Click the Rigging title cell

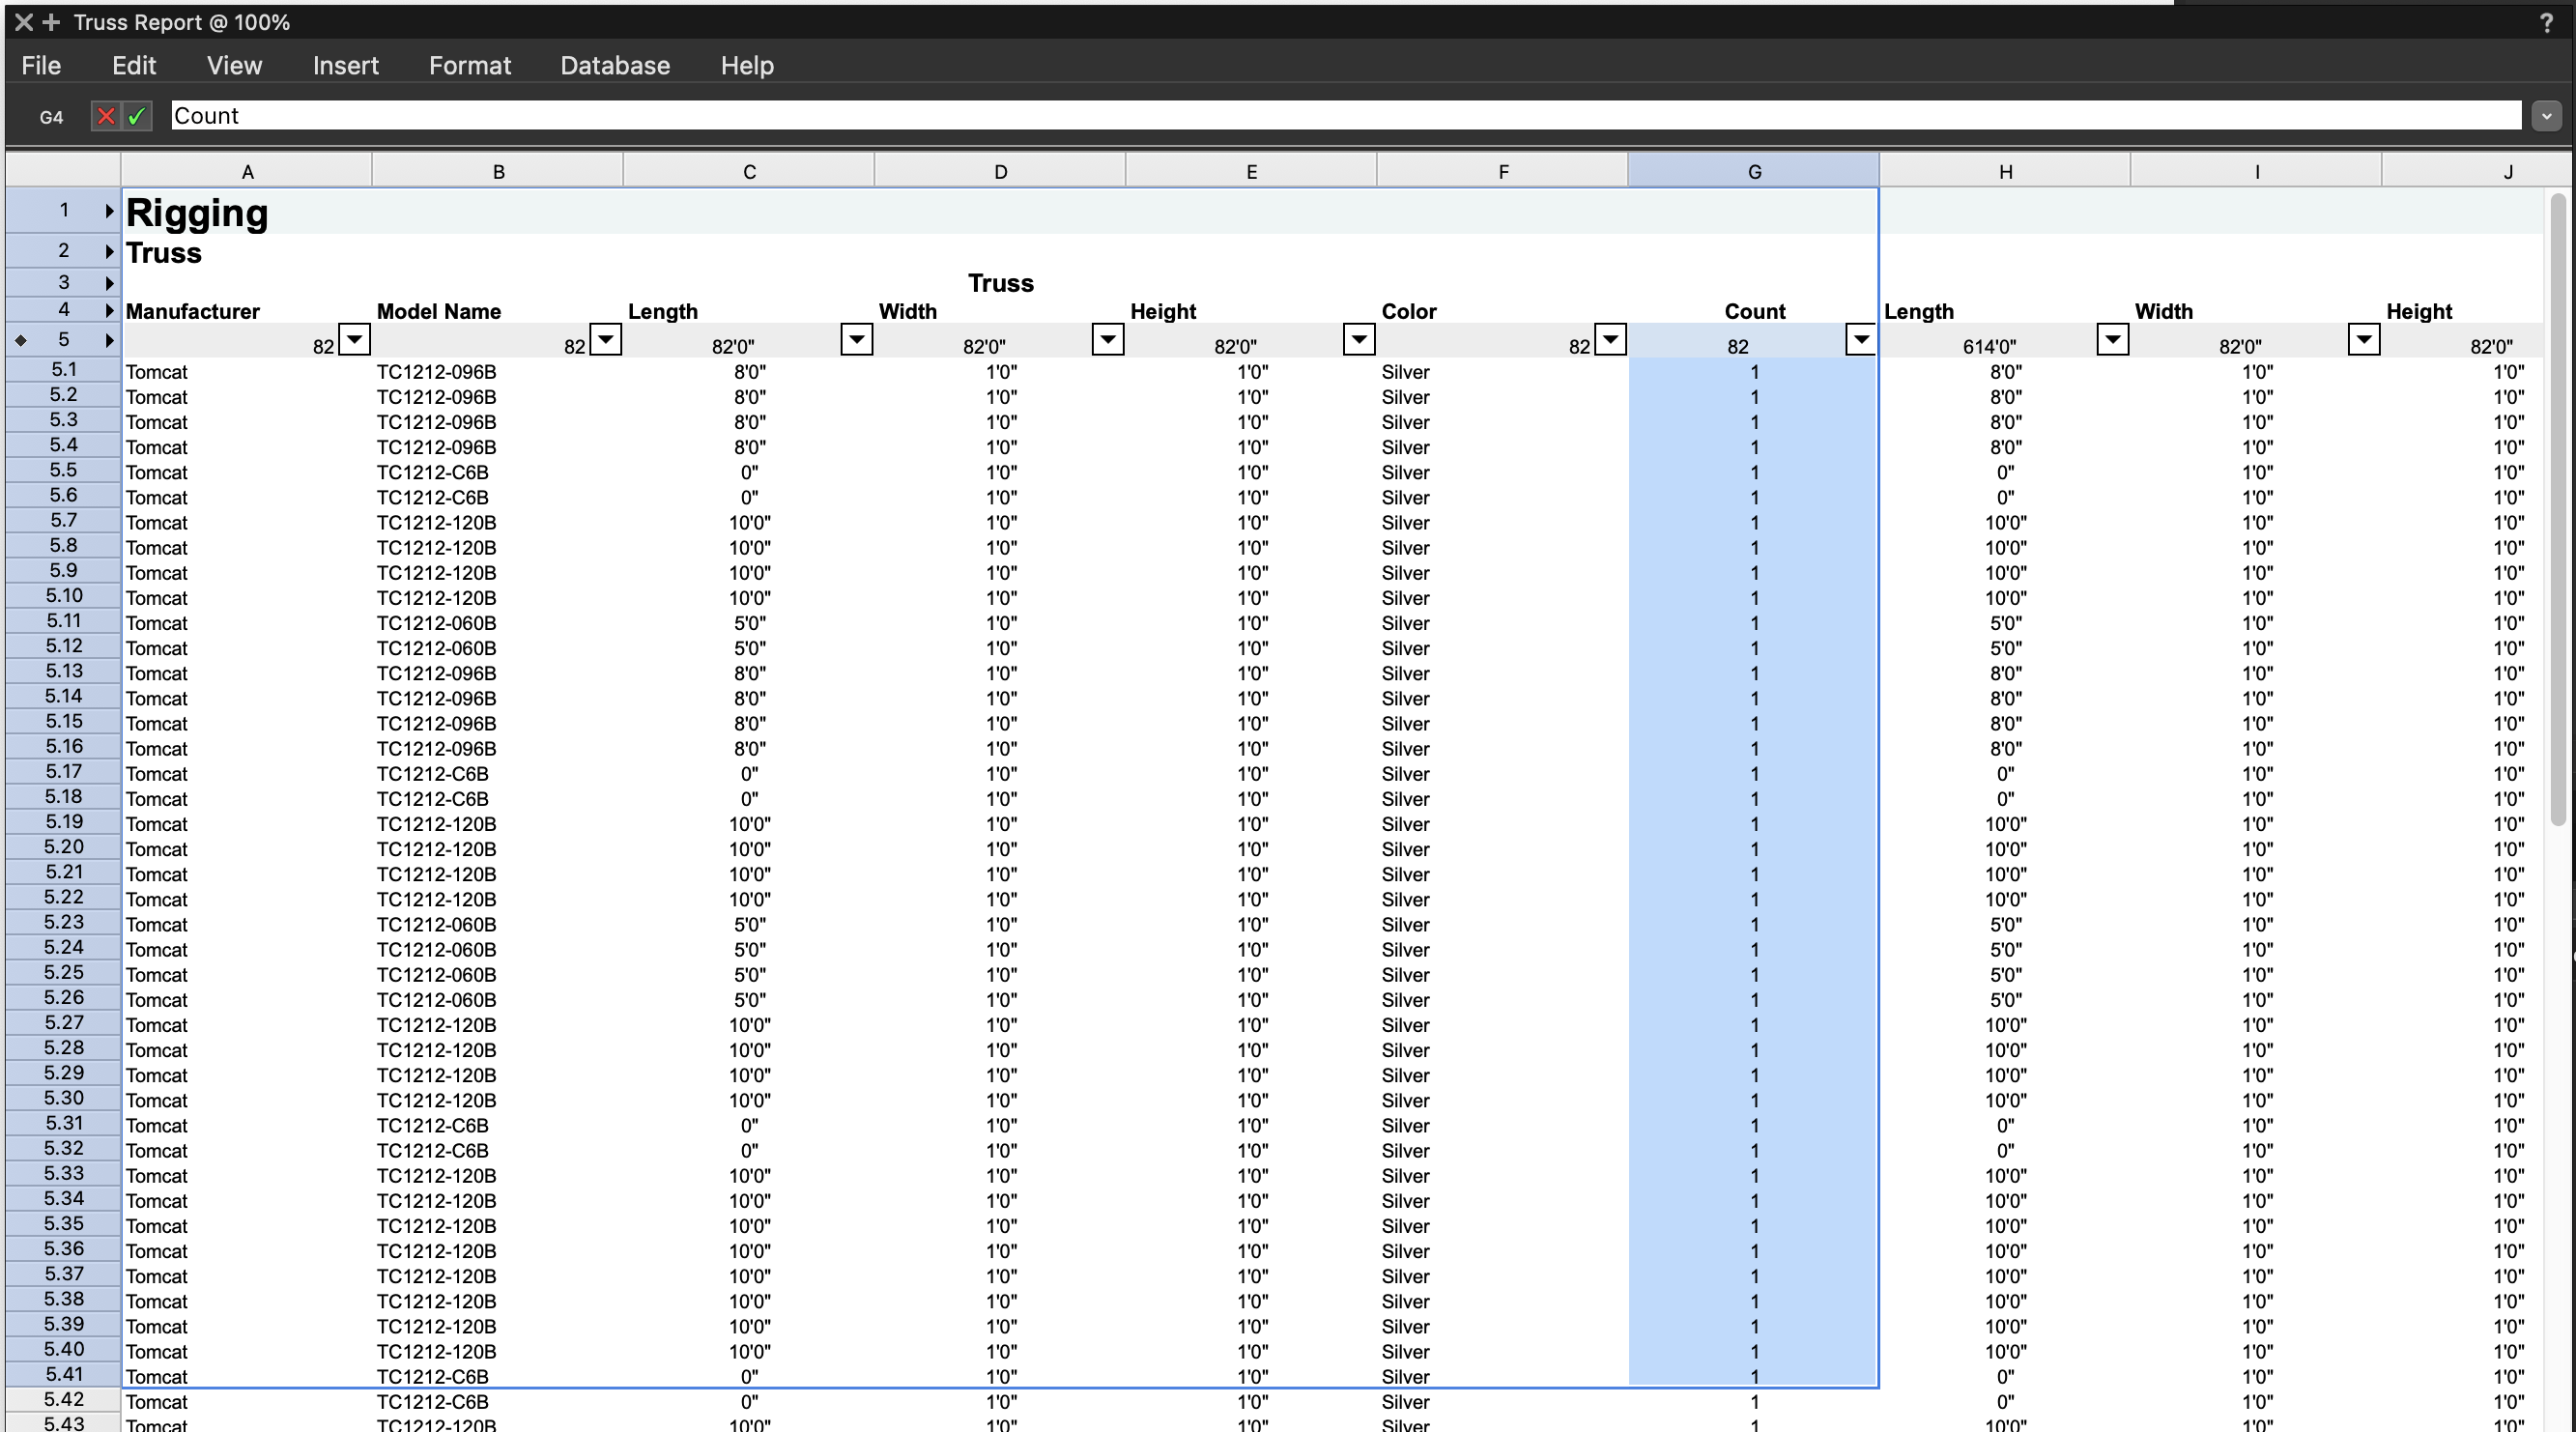(x=197, y=213)
